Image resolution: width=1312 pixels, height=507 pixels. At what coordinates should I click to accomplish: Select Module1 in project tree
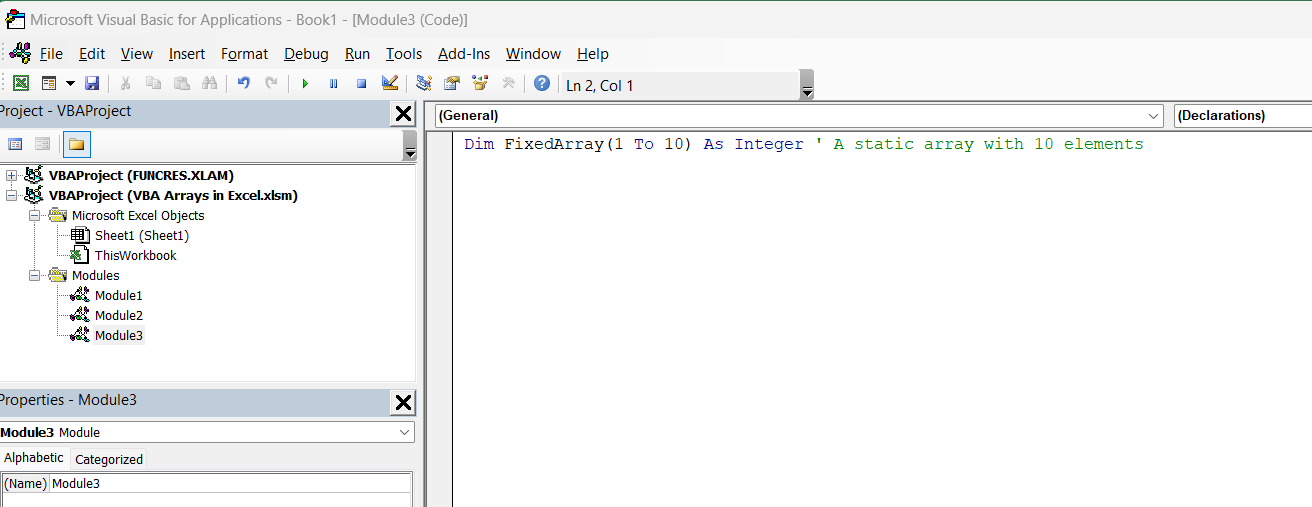pyautogui.click(x=119, y=296)
